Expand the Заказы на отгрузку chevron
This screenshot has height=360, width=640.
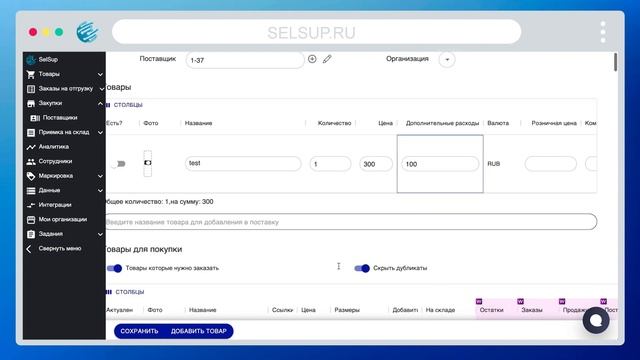[x=101, y=89]
